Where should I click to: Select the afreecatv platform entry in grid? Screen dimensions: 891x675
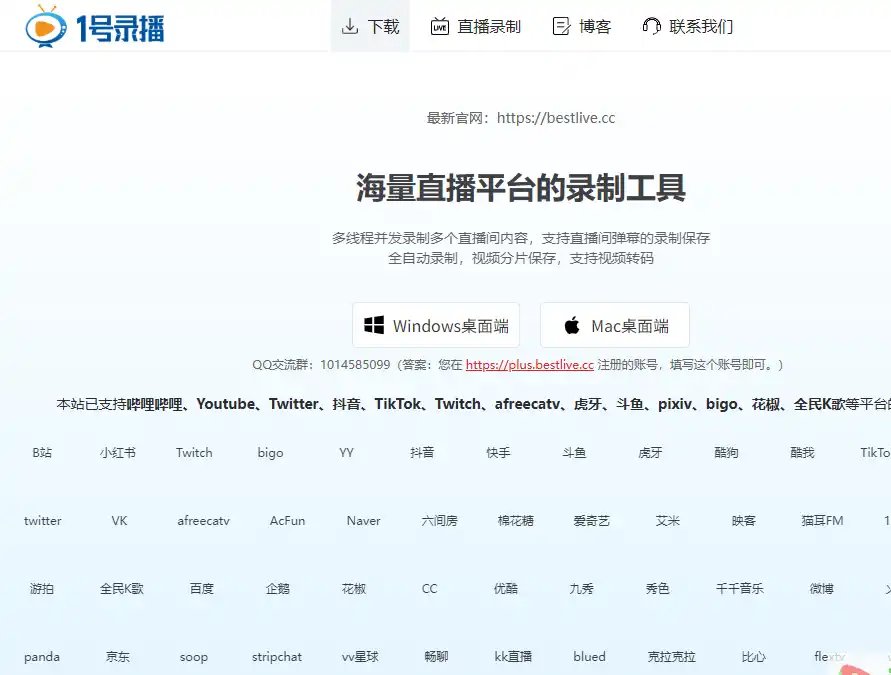tap(203, 520)
